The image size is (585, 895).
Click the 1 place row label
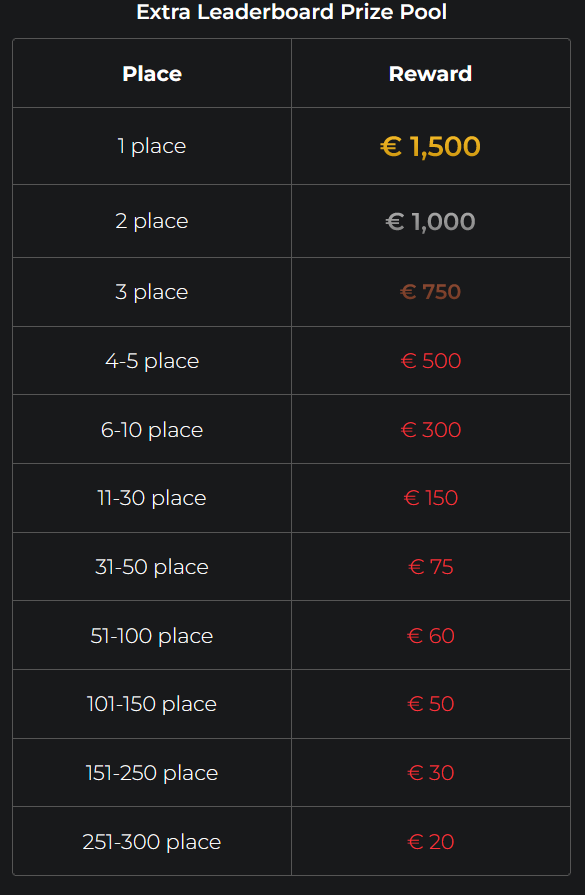pyautogui.click(x=152, y=146)
